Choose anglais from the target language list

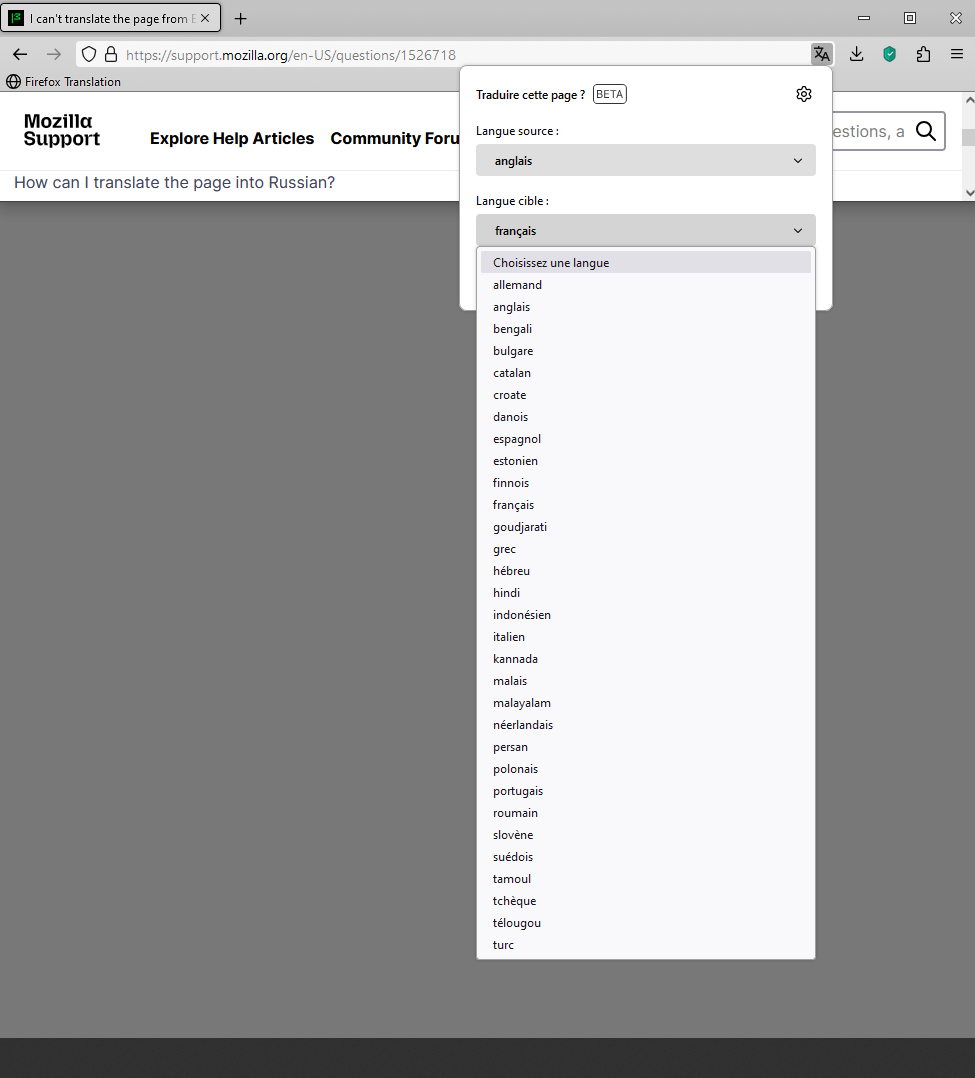646,307
